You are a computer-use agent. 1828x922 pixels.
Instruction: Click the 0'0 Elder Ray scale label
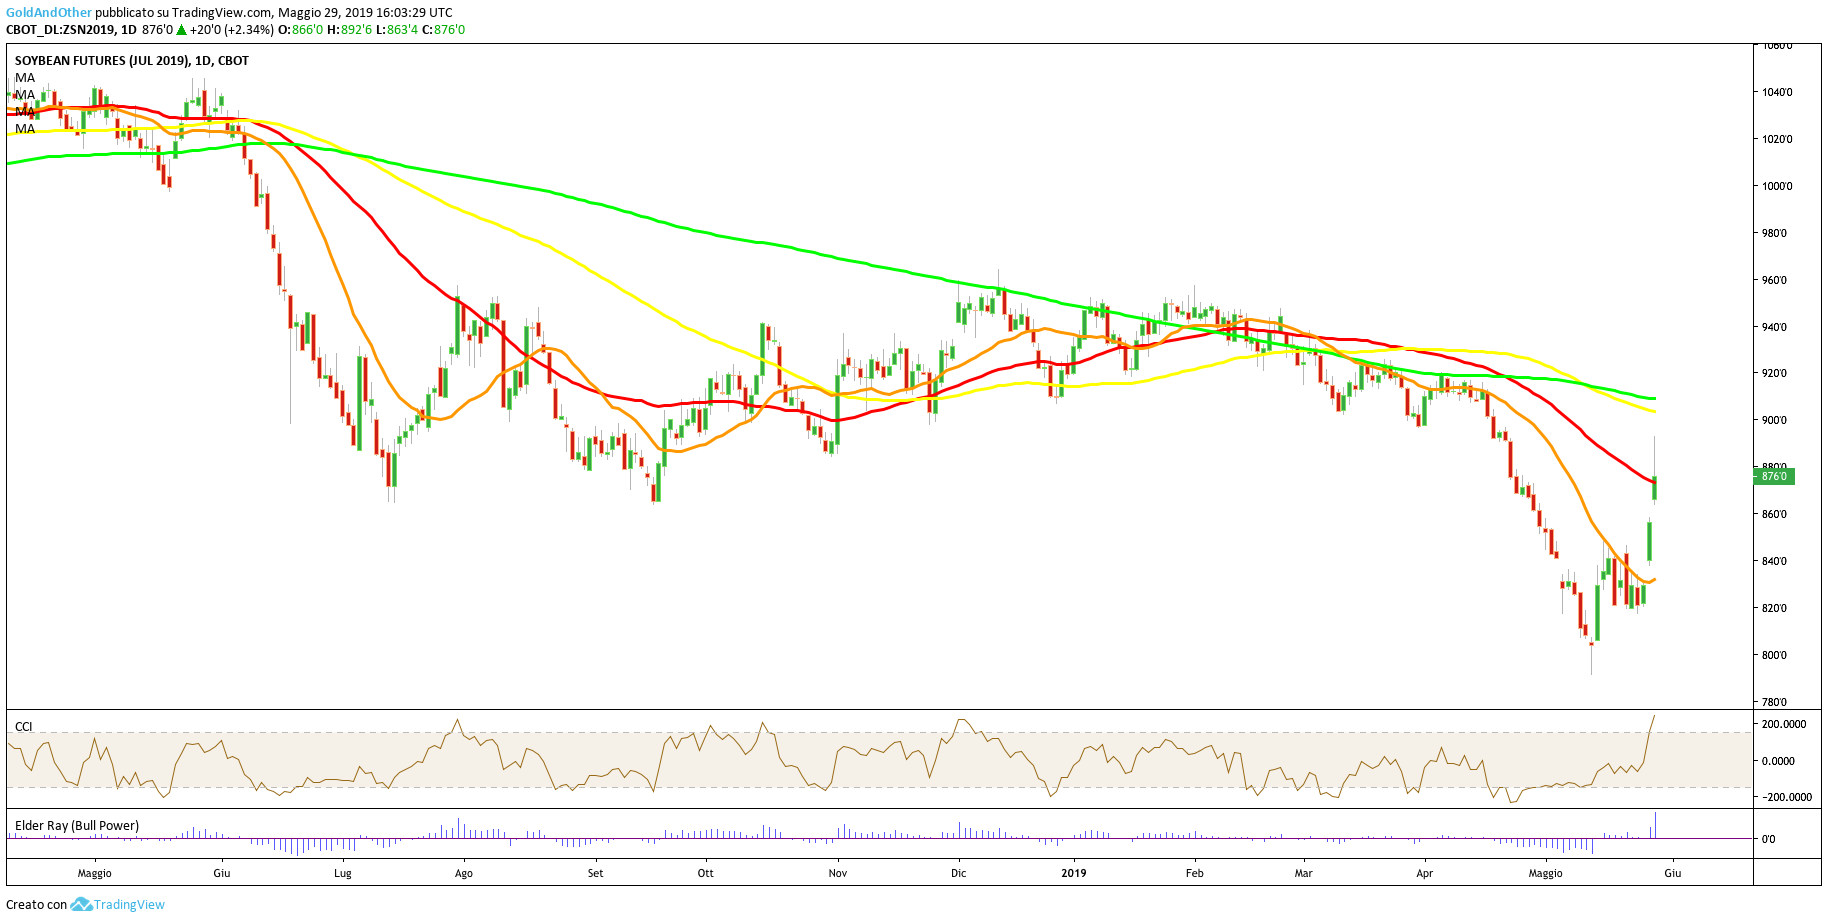pyautogui.click(x=1769, y=840)
